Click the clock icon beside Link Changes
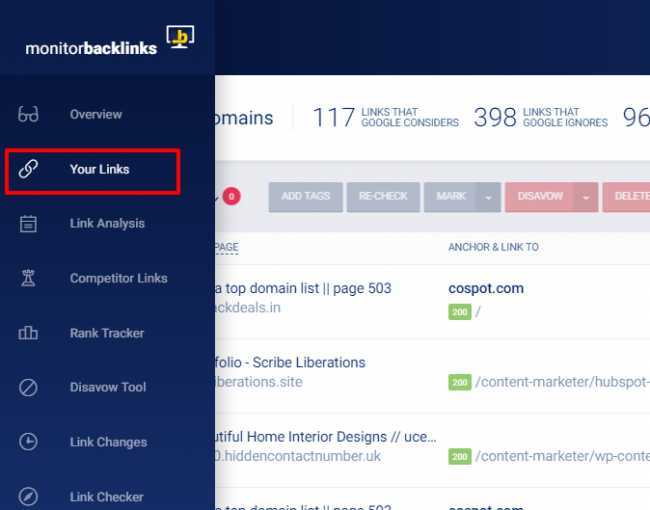650x510 pixels. click(x=28, y=442)
